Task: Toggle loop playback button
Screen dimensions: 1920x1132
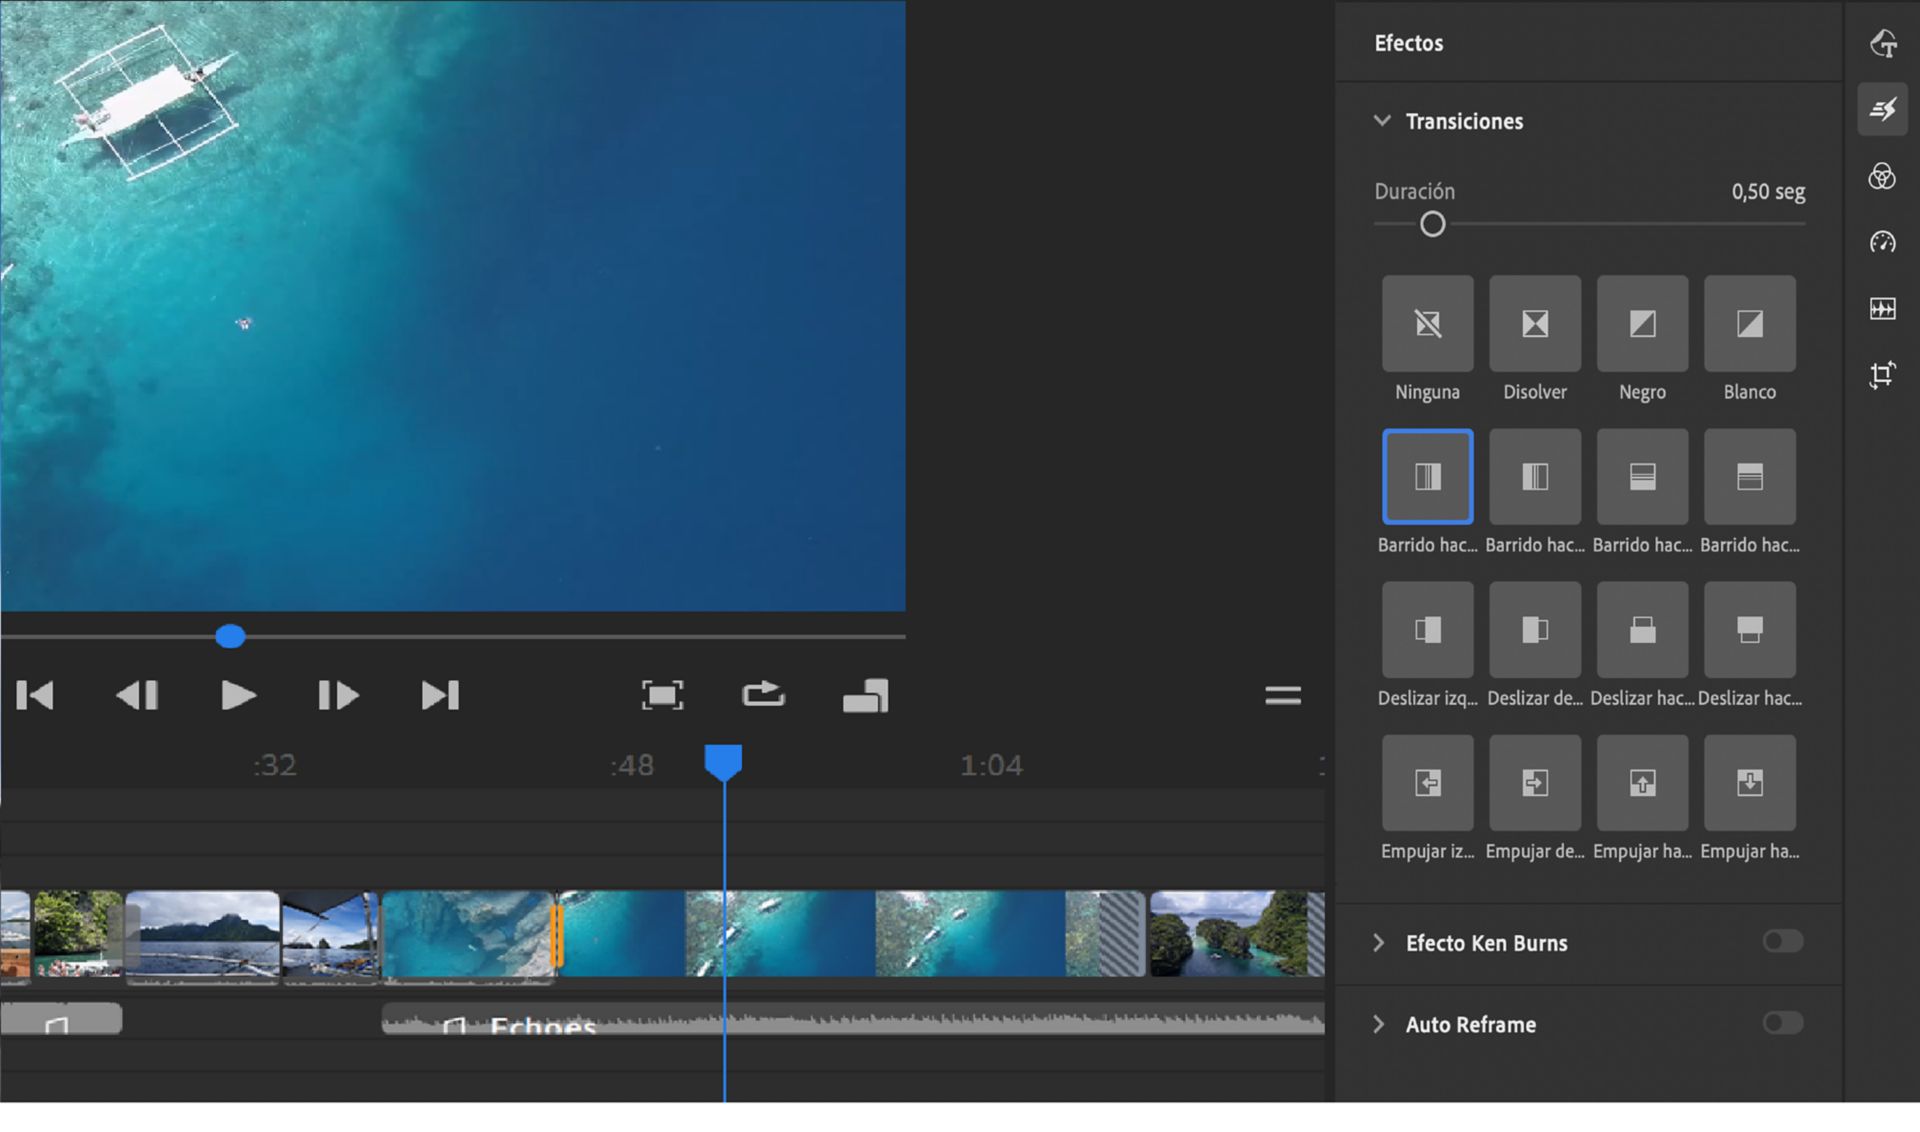Action: (763, 695)
